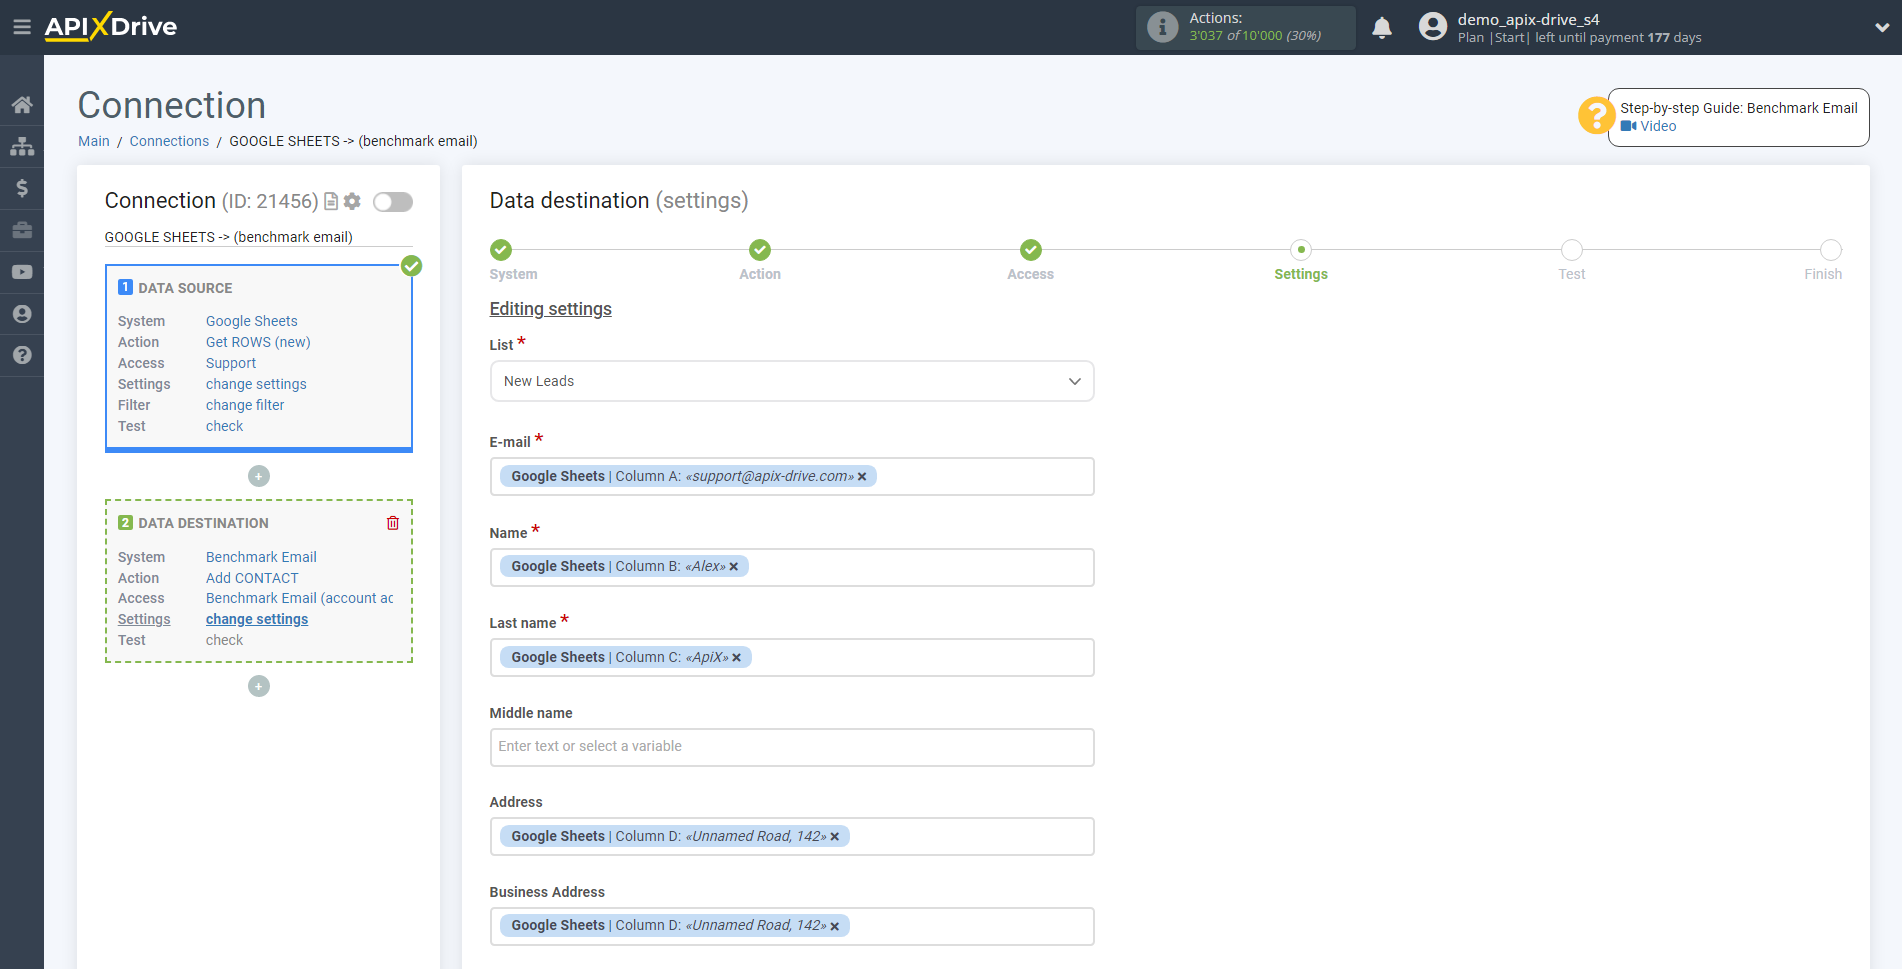Click the connection document copy icon

pos(331,201)
